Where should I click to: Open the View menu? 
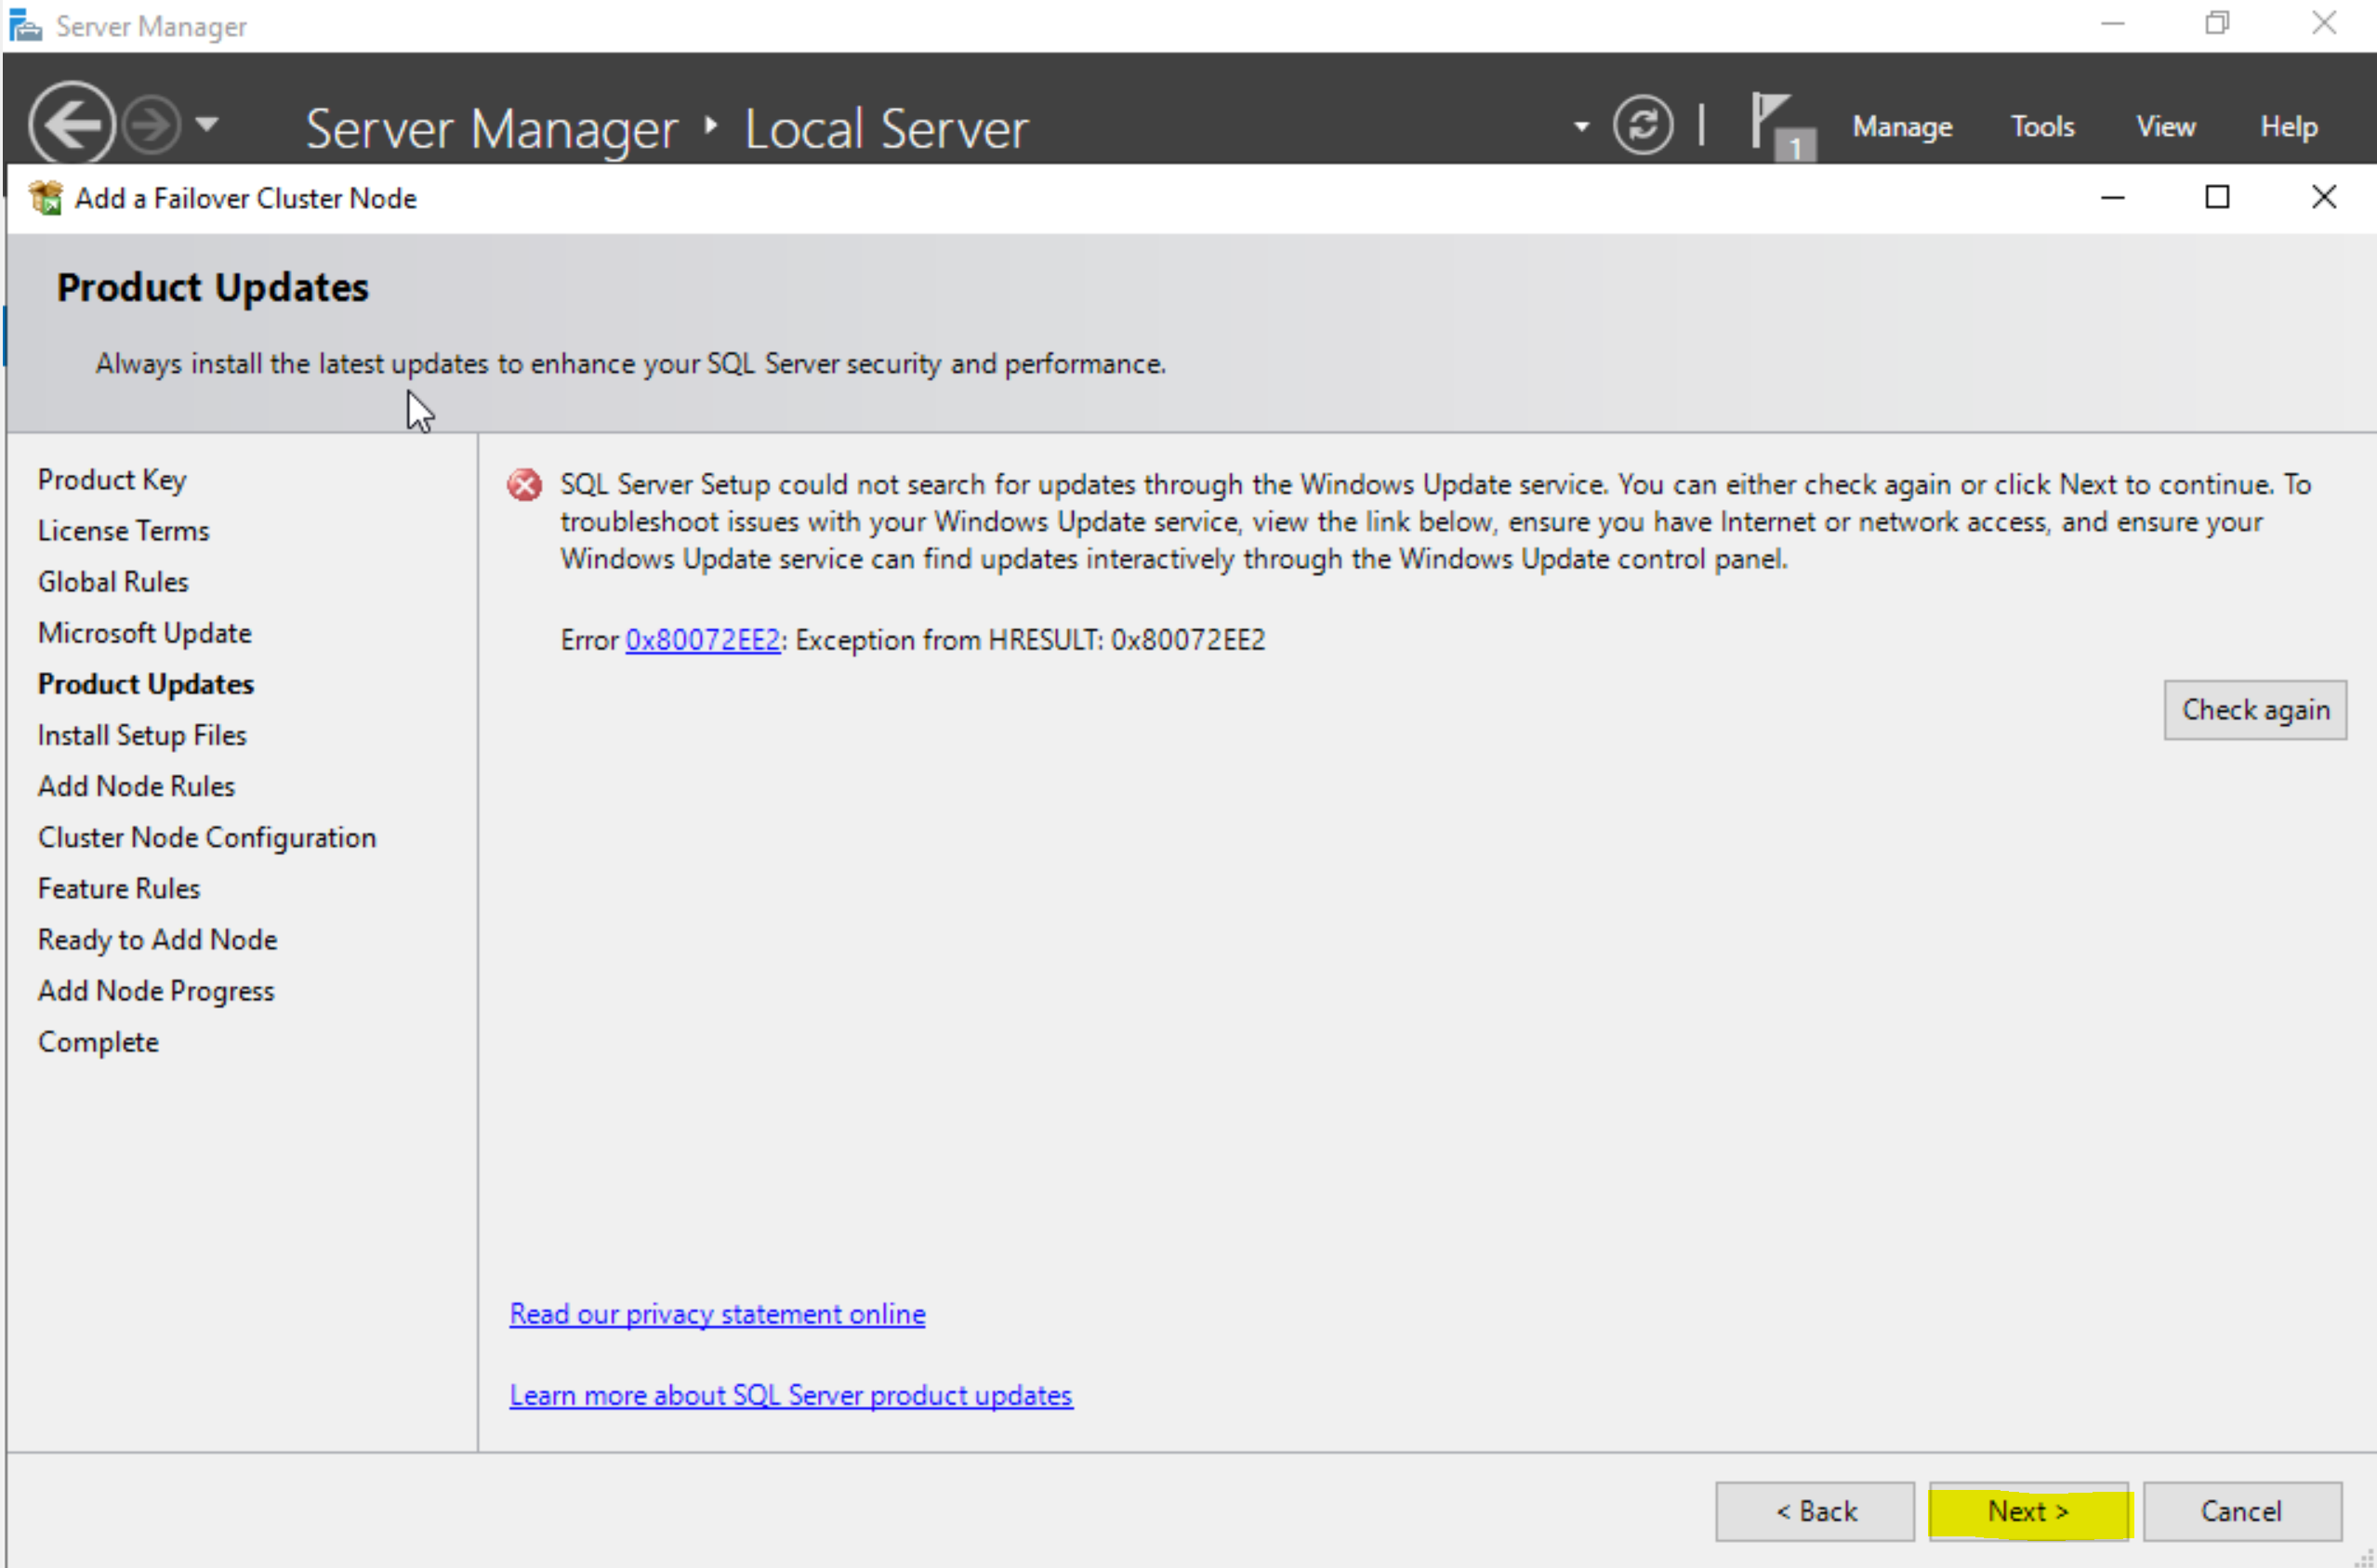(2165, 127)
